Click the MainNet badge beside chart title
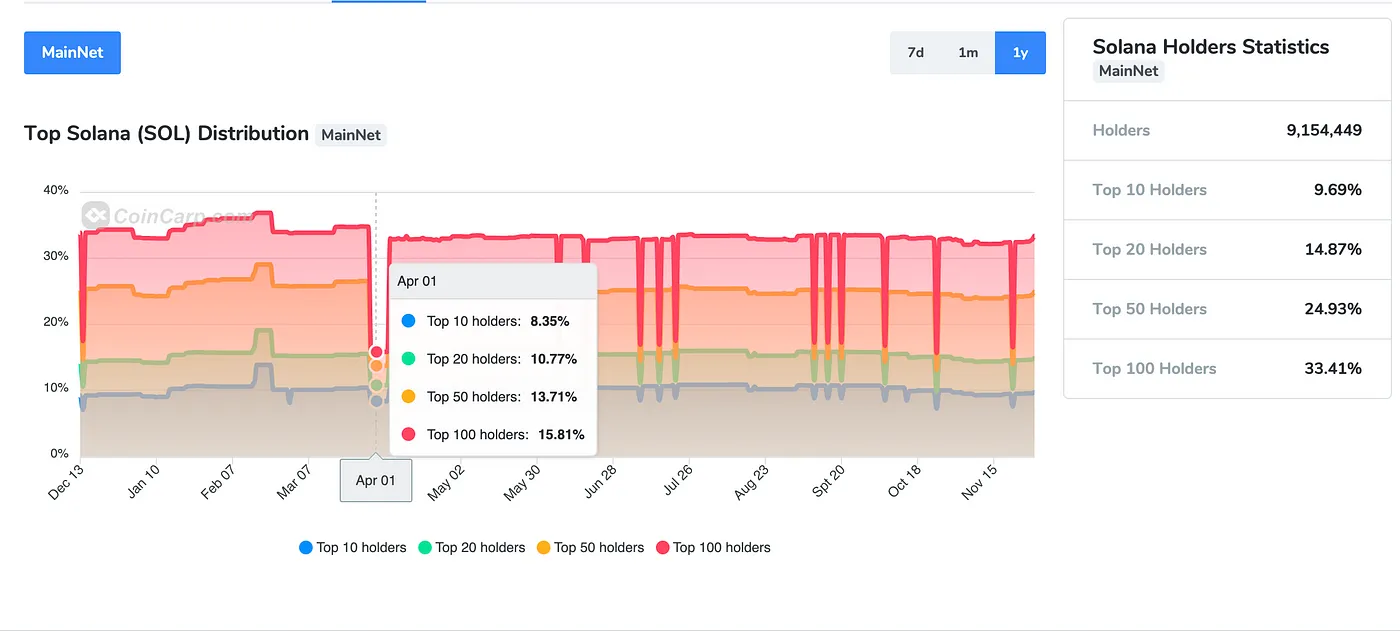 coord(351,135)
